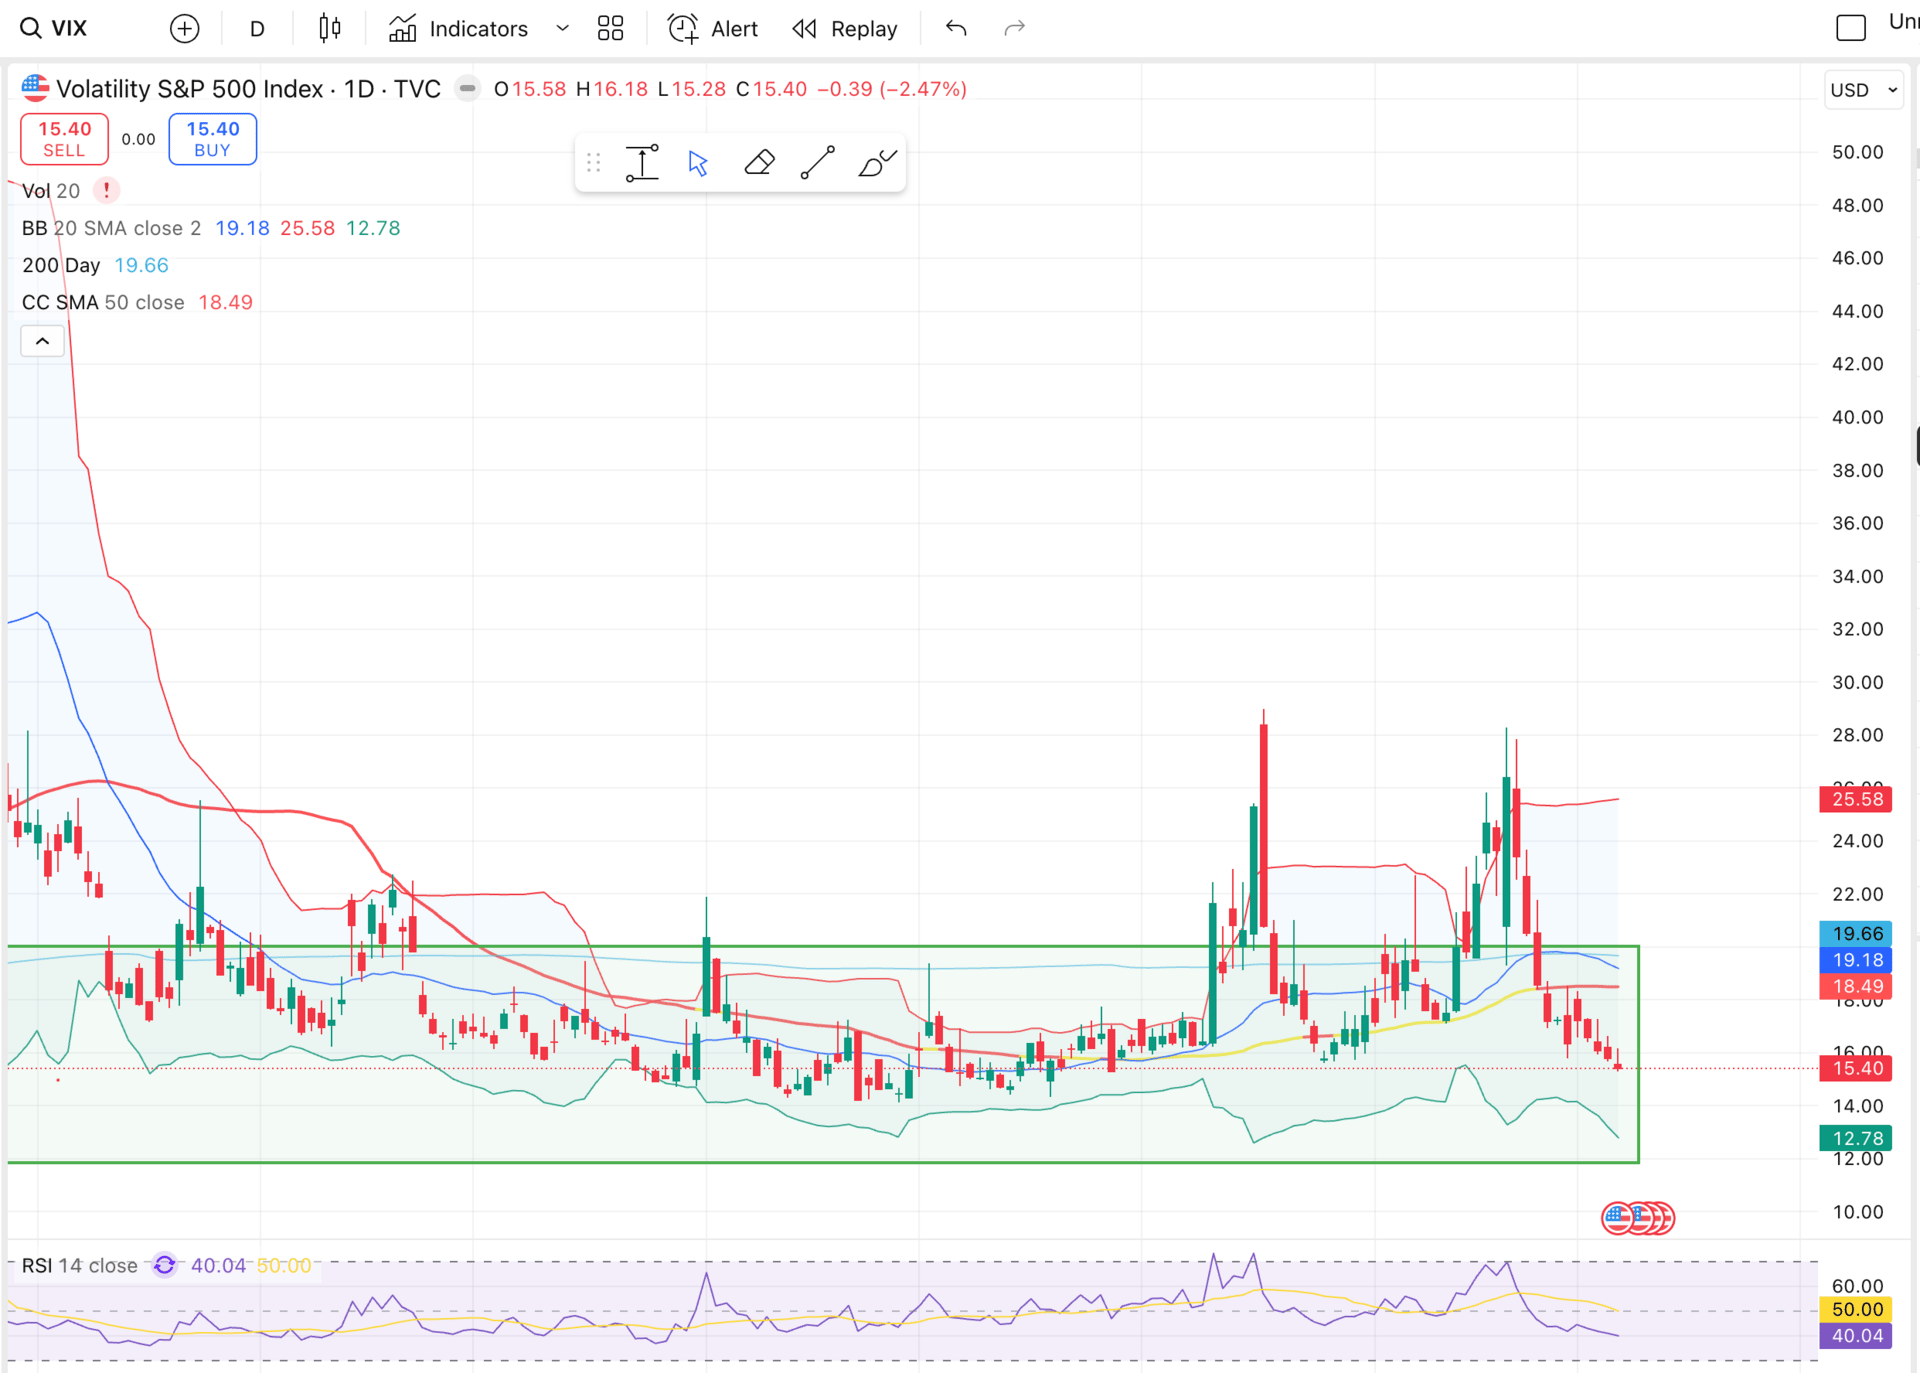Click the VIX symbol search icon
1920x1373 pixels.
[x=31, y=28]
